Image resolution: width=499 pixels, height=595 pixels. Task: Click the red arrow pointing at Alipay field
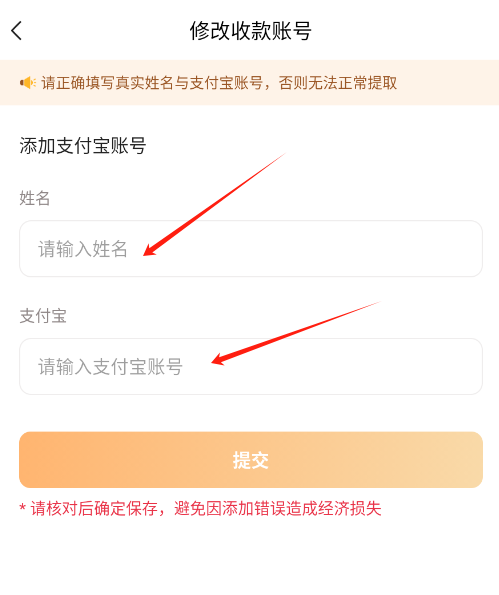click(x=296, y=333)
